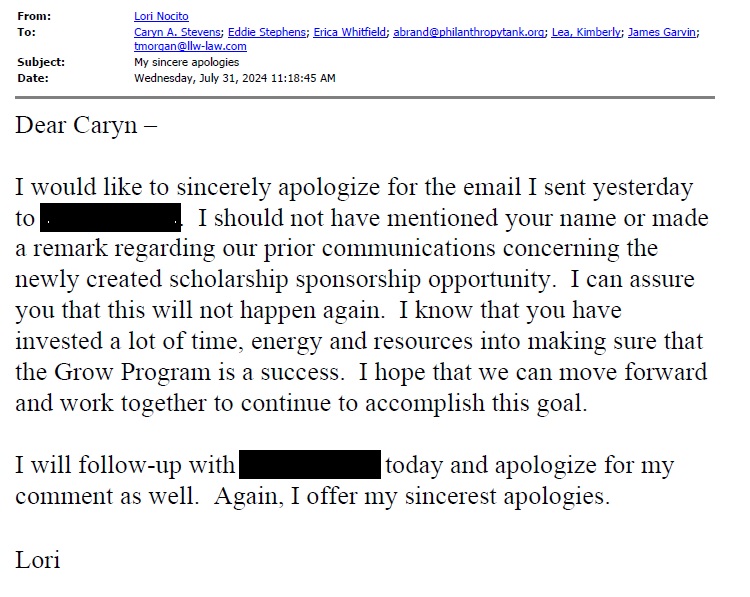Click the redacted box after 'follow-up with'

310,465
